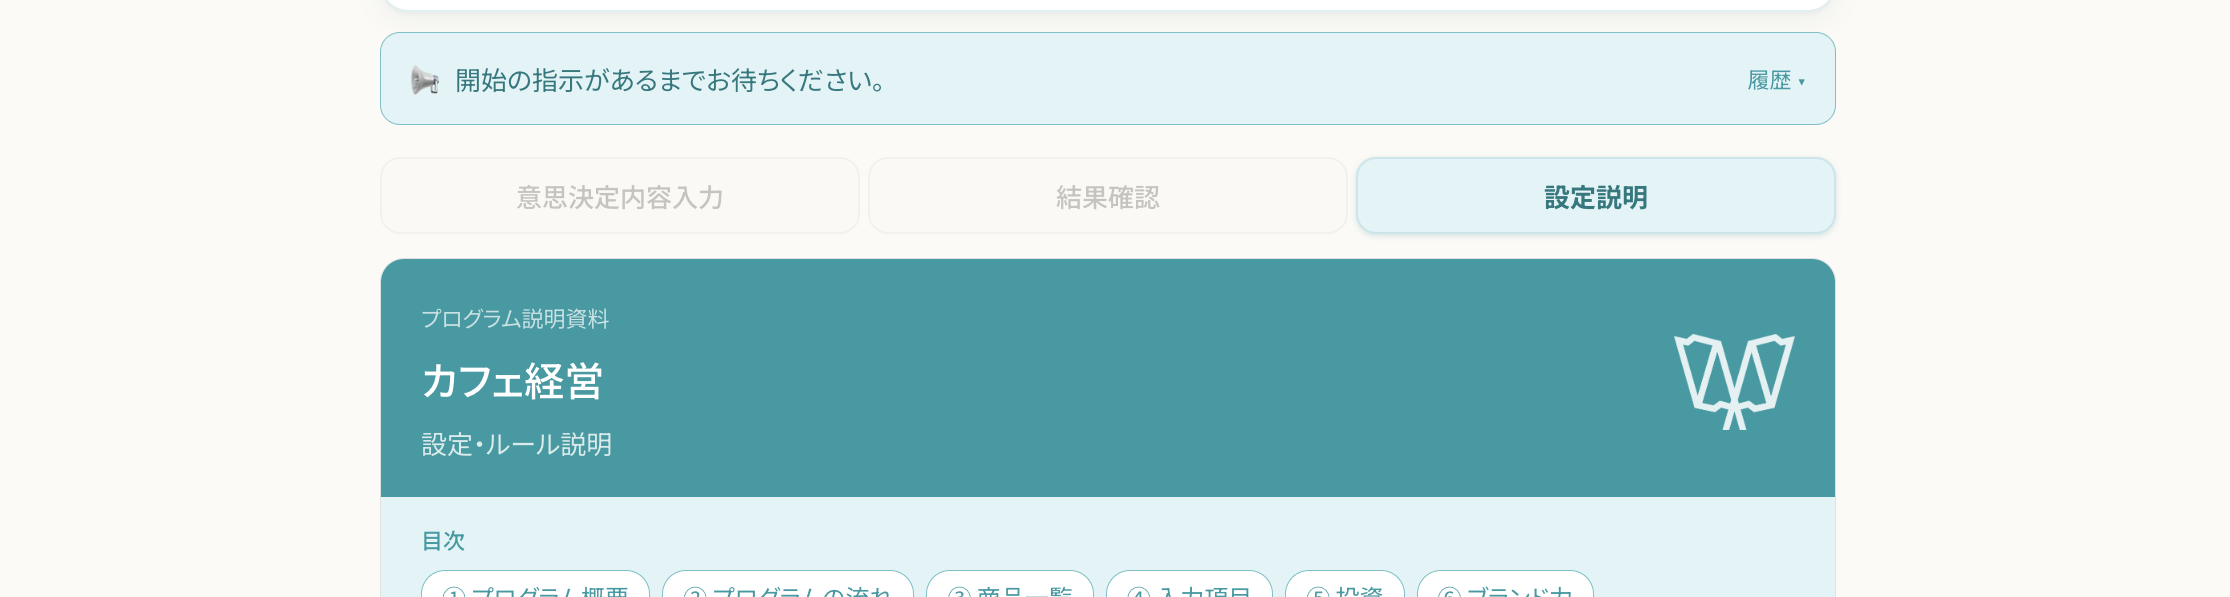The width and height of the screenshot is (2230, 597).
Task: Click the 設定・ルール説明 subtitle
Action: coord(517,444)
